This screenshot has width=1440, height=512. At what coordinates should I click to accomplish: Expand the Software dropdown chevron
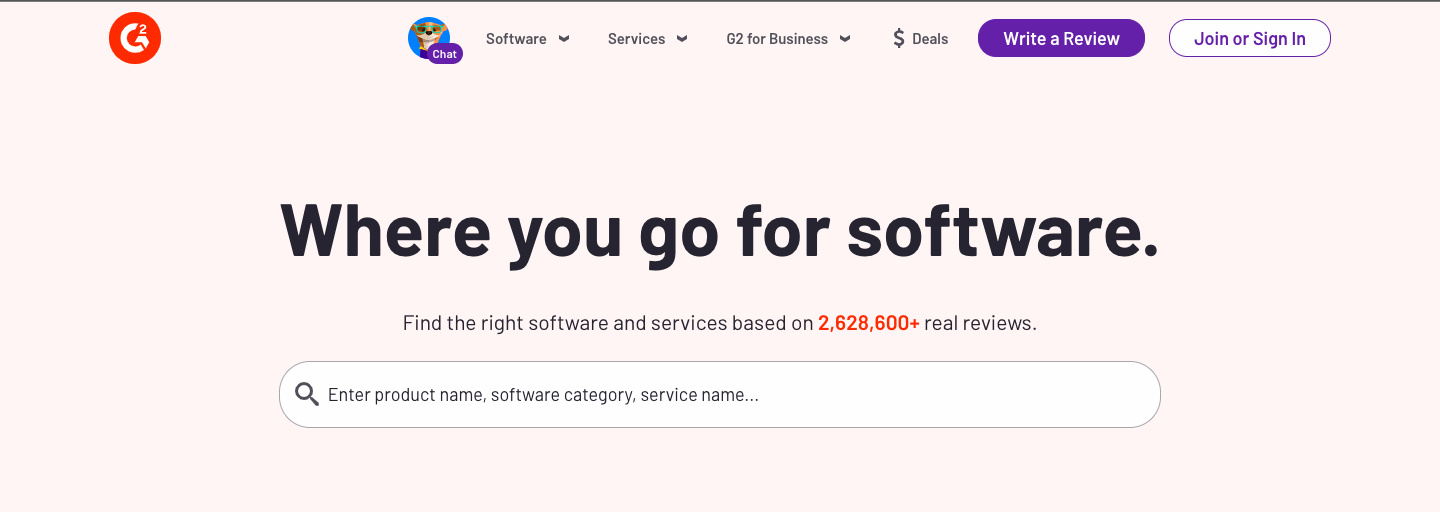[x=564, y=39]
